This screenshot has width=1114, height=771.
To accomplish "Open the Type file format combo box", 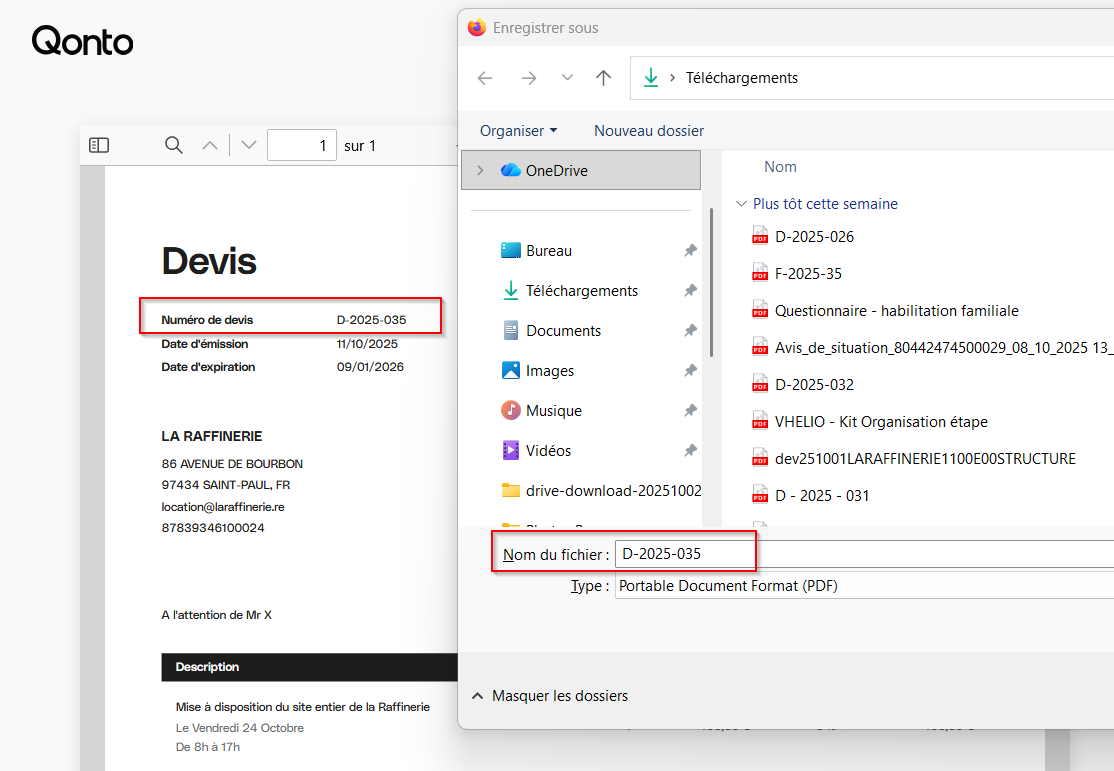I will 860,586.
